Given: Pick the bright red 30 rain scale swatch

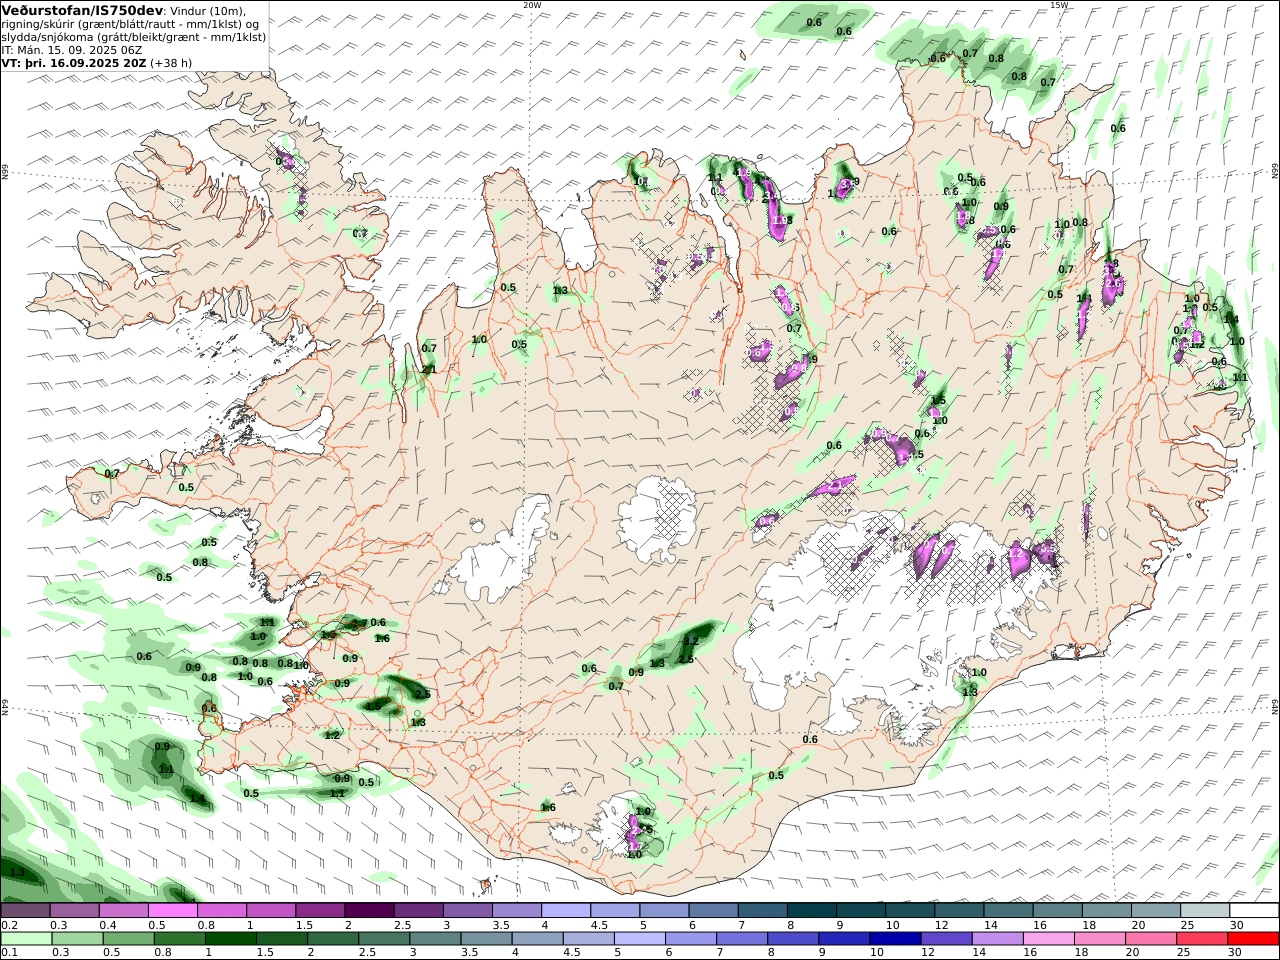Looking at the screenshot, I should click(x=1253, y=939).
